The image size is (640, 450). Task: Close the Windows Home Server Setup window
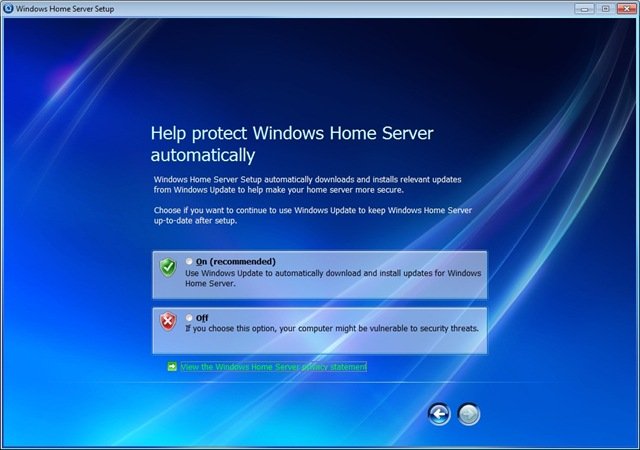coord(627,9)
